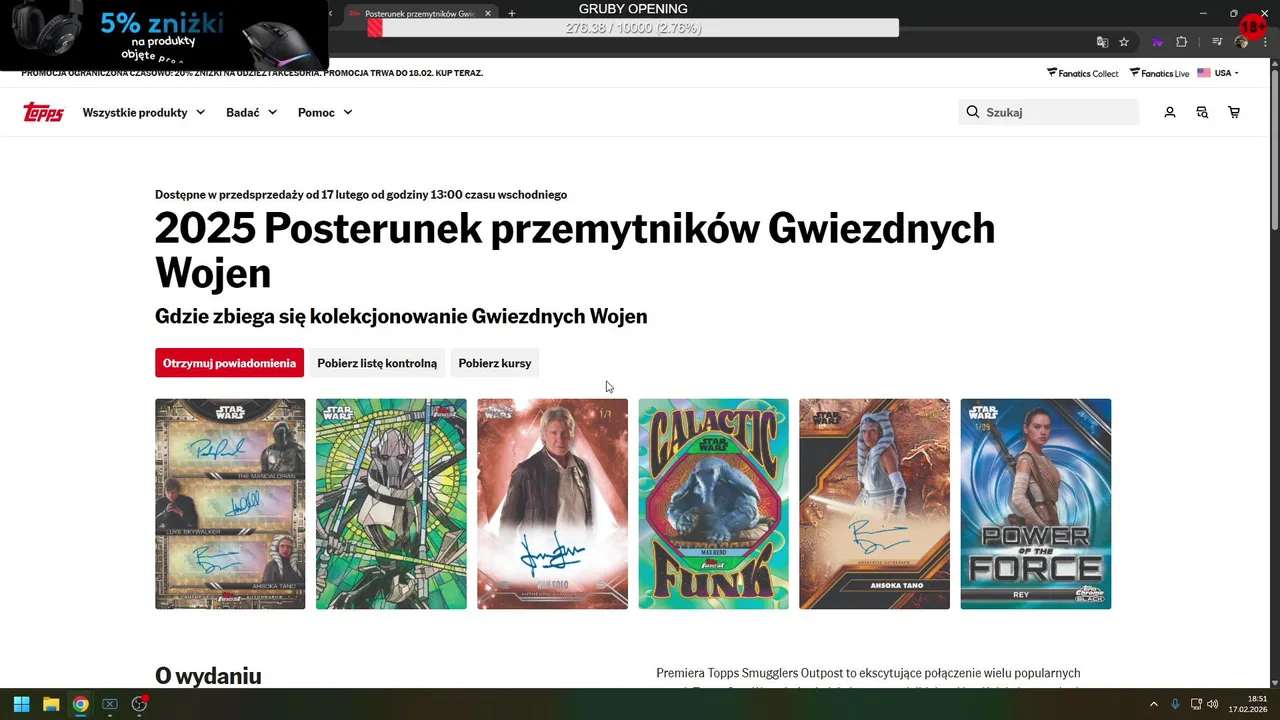The width and height of the screenshot is (1280, 720).
Task: Open the Fanatics Live link
Action: [x=1160, y=73]
